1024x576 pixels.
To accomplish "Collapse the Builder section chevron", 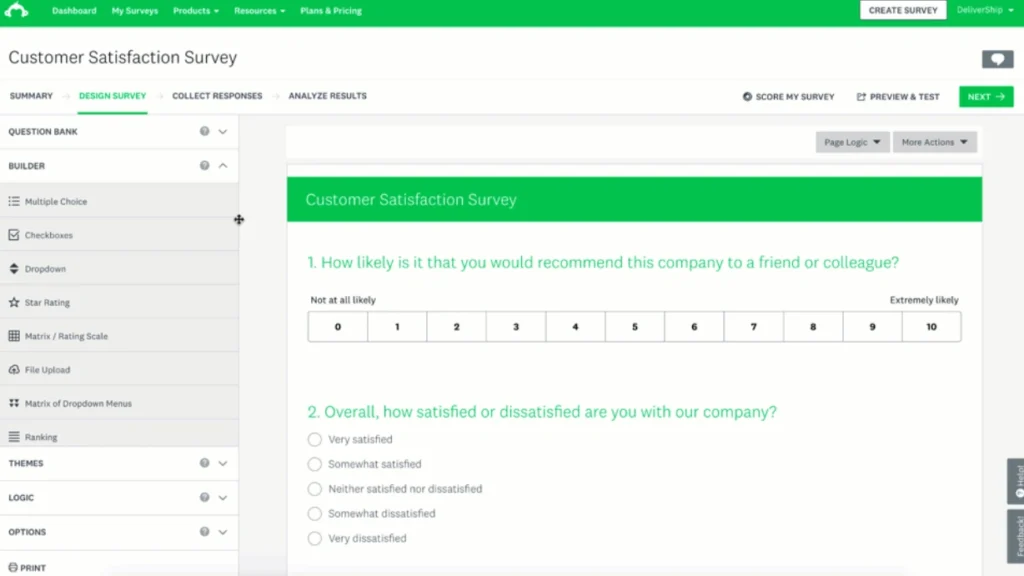I will click(x=223, y=166).
